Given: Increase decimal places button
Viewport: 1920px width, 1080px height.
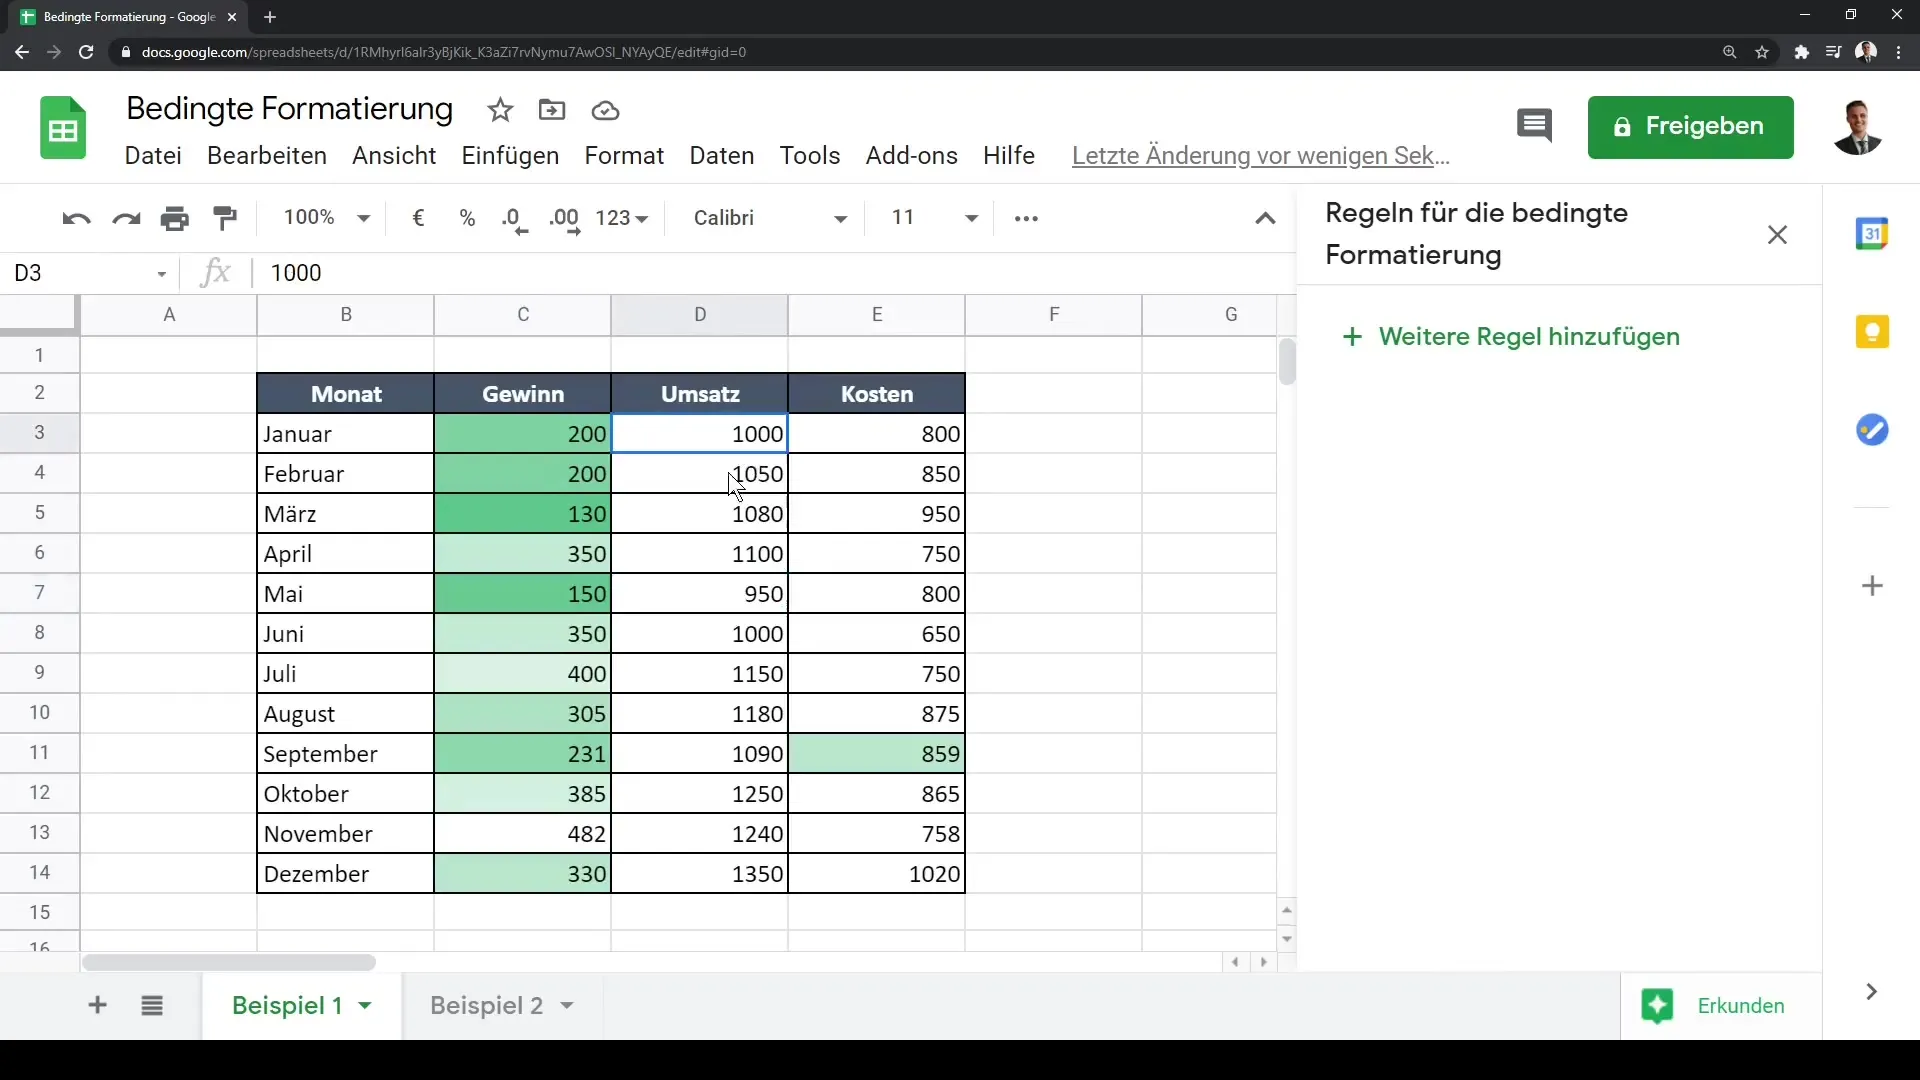Looking at the screenshot, I should [565, 220].
